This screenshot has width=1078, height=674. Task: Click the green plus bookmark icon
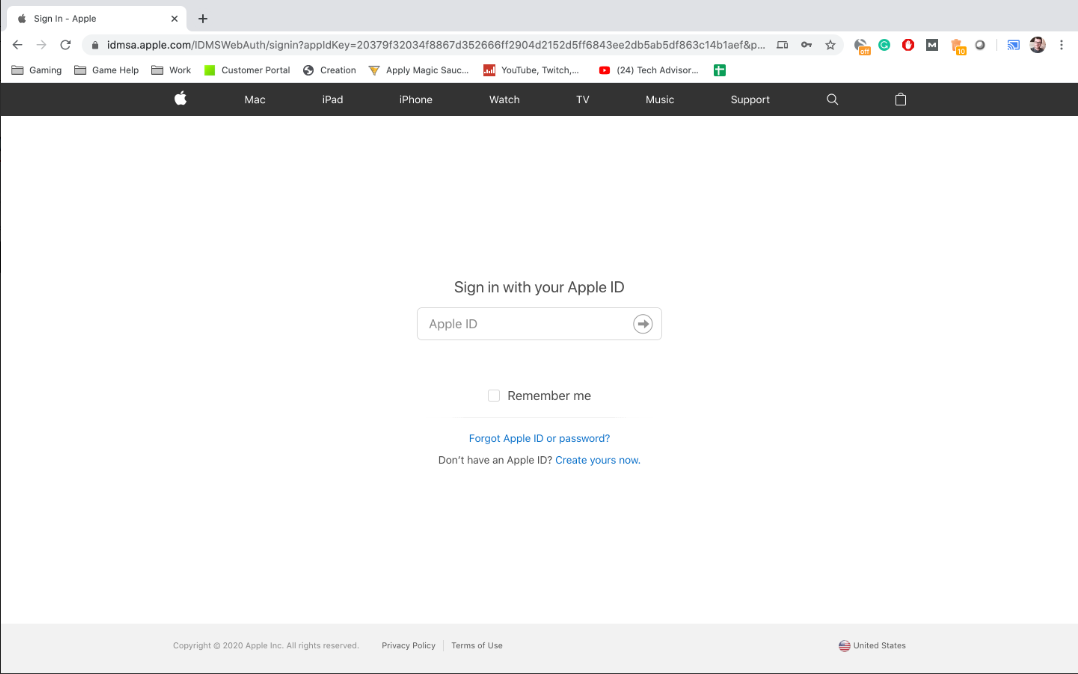point(720,70)
